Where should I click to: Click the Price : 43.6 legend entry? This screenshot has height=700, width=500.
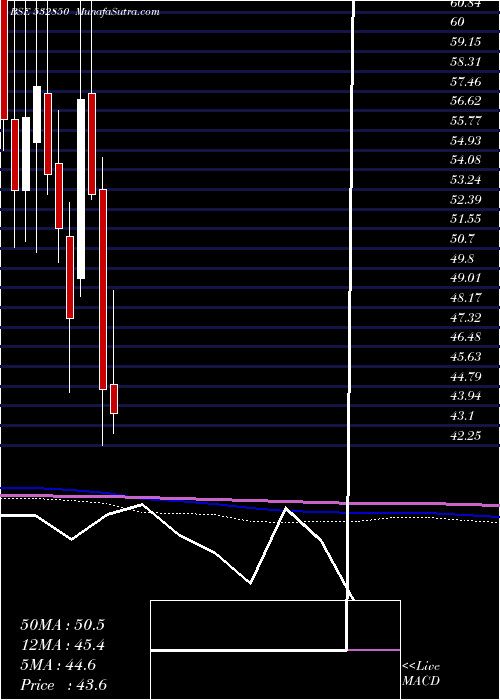pos(63,685)
